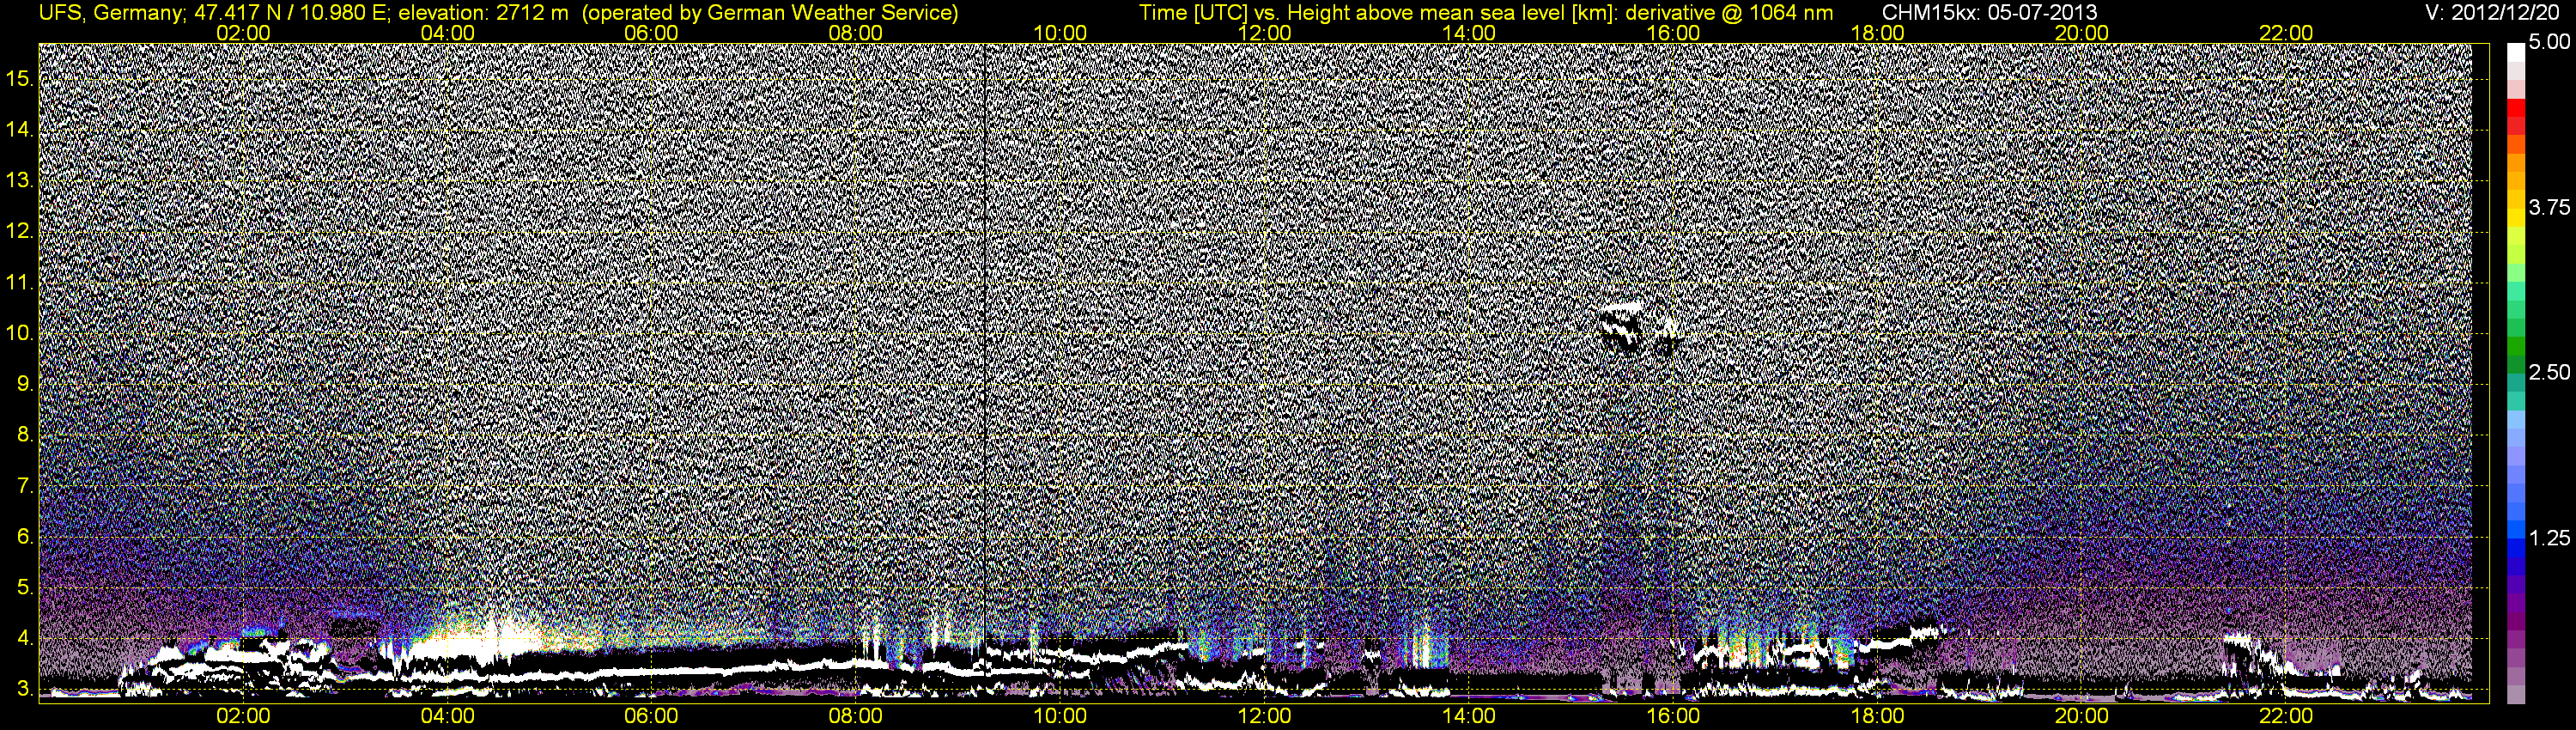
Task: Pick the 8 km height axis label
Action: pos(25,435)
